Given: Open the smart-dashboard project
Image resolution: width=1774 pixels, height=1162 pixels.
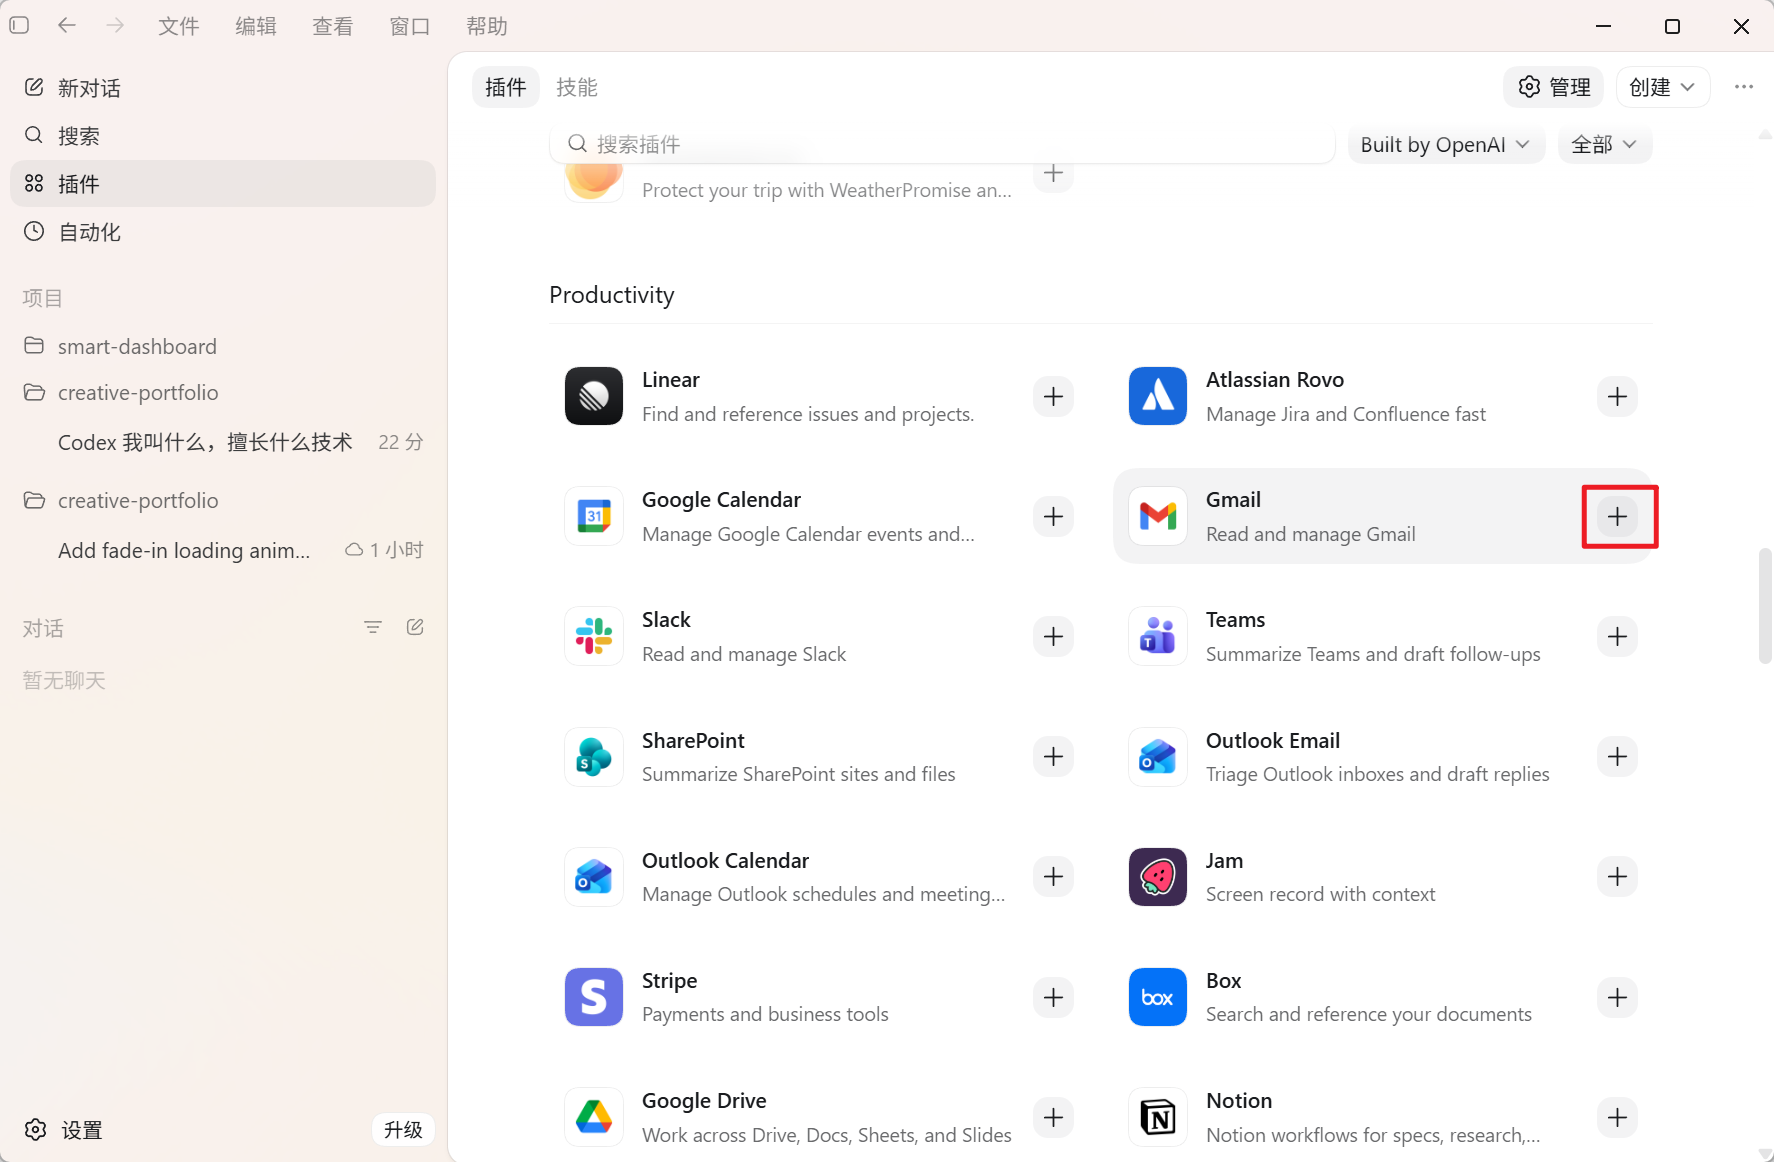Looking at the screenshot, I should [x=223, y=346].
